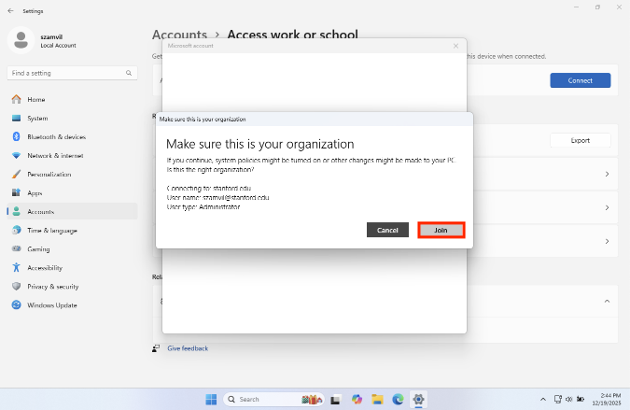Click the network tray icon
This screenshot has height=410, width=630.
pyautogui.click(x=558, y=399)
